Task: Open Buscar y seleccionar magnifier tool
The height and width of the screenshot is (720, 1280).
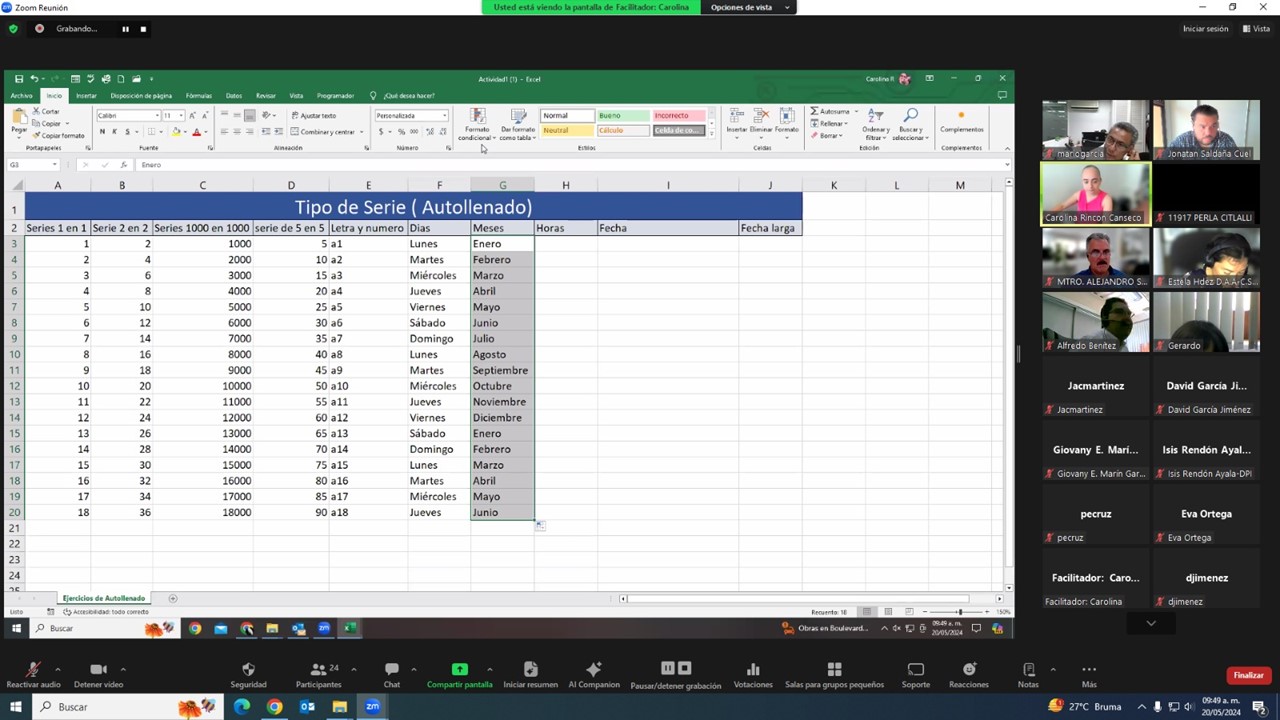Action: tap(910, 117)
